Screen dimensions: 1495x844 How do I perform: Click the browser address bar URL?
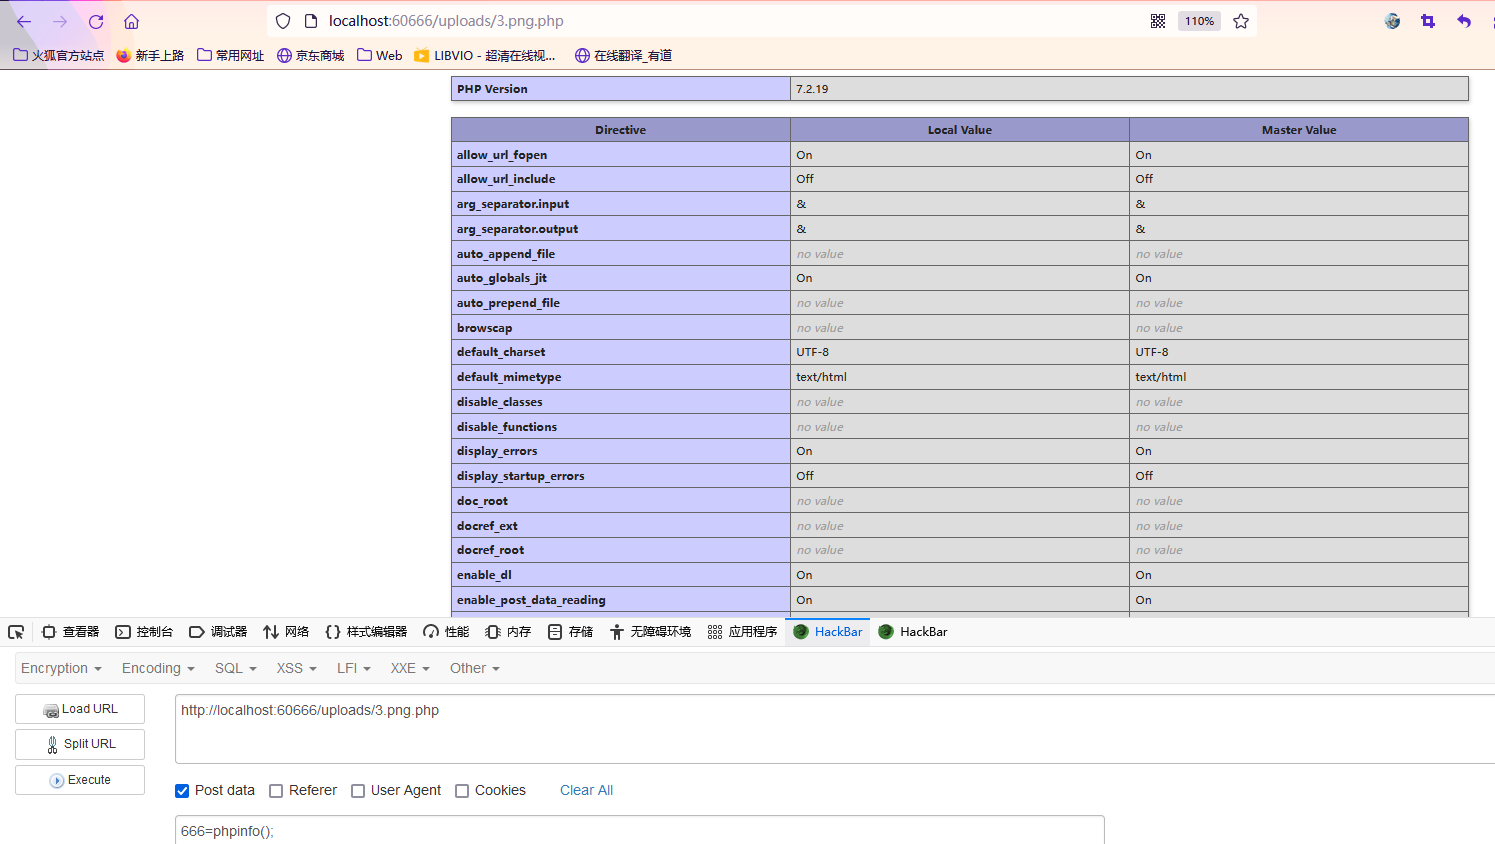[446, 21]
